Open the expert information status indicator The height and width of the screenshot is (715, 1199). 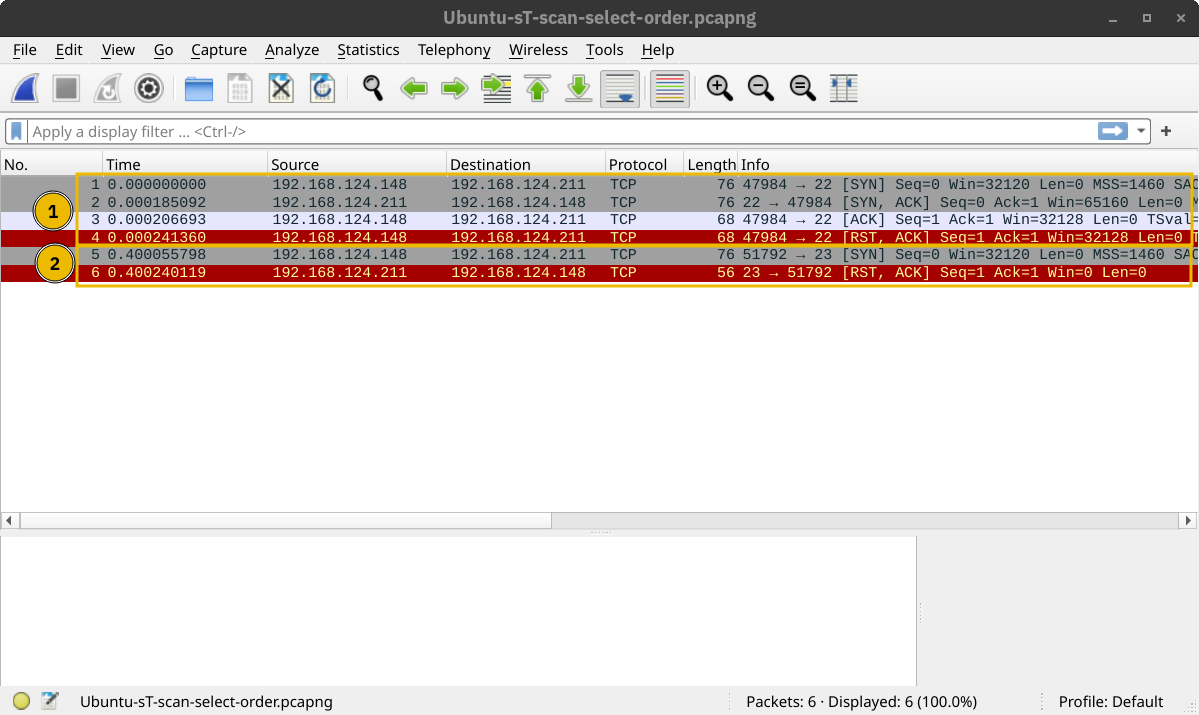point(21,701)
